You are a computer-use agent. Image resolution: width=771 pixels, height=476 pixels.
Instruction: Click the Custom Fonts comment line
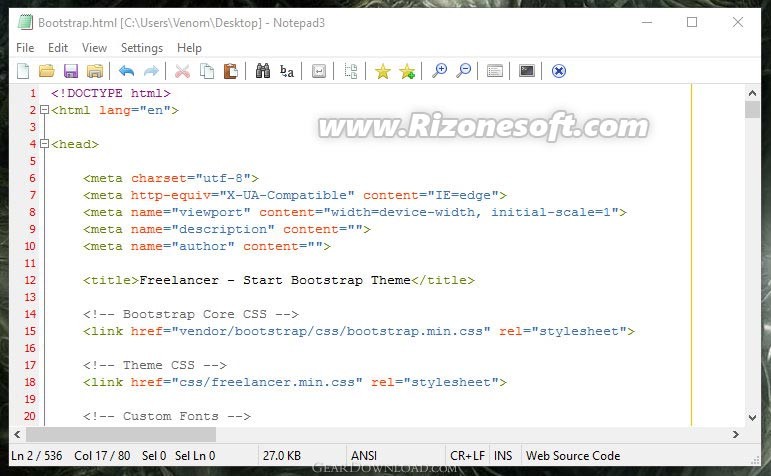click(167, 416)
